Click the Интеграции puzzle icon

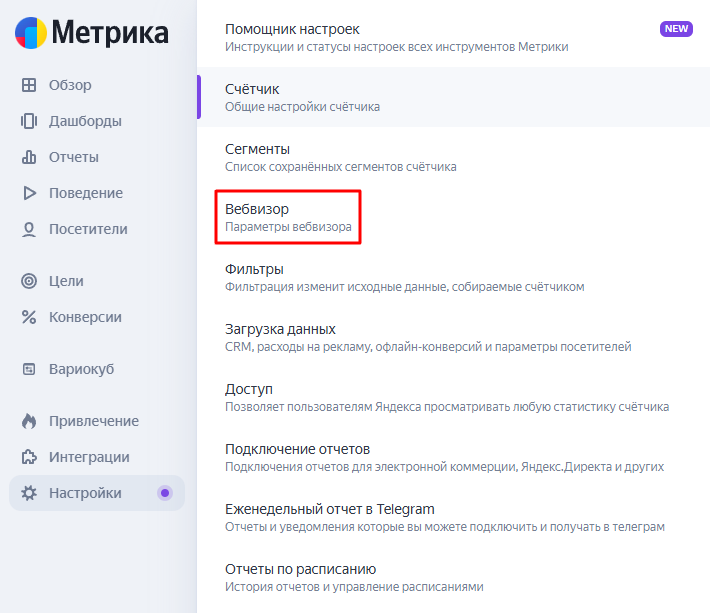pos(29,457)
